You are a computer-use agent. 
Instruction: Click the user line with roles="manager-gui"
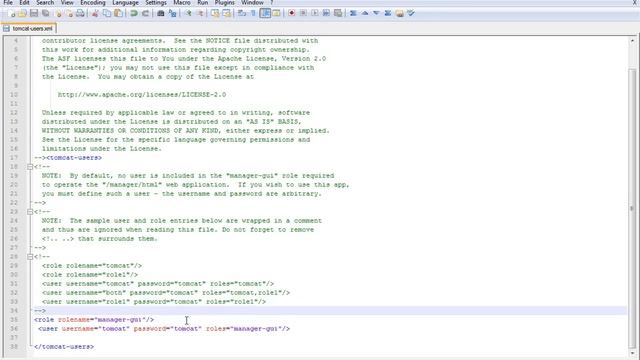point(164,329)
